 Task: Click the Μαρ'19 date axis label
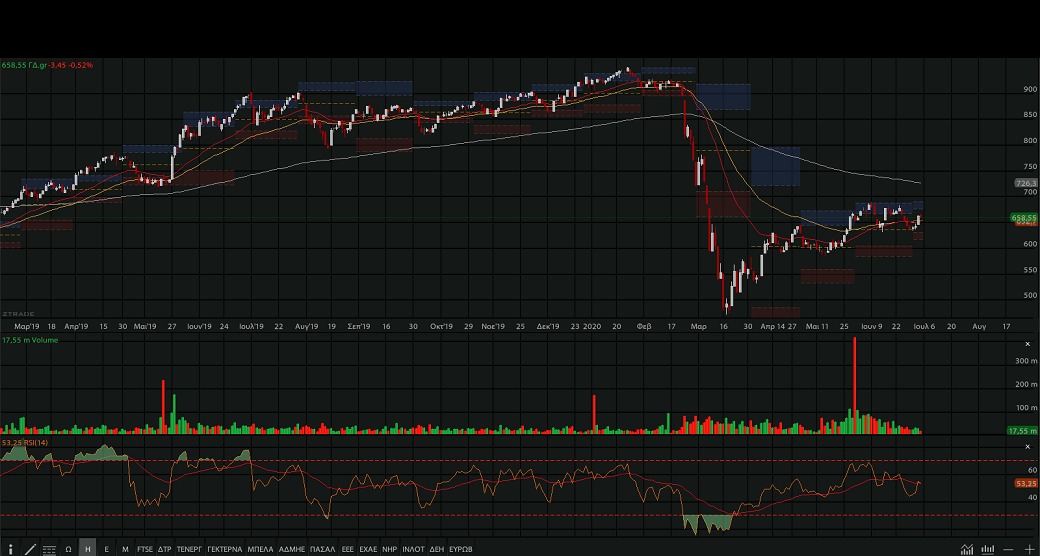(x=27, y=326)
